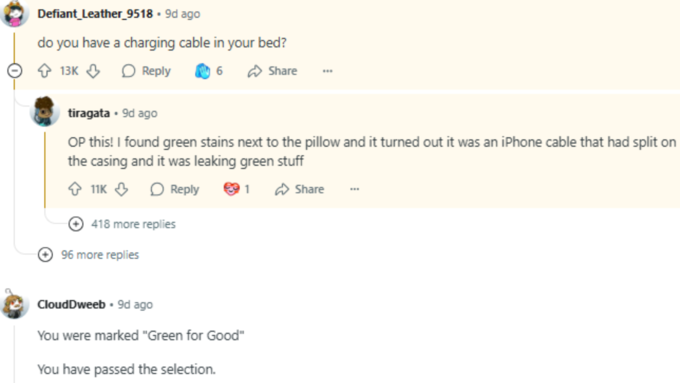Open Defiant_Leather_9518 username link

pos(95,14)
